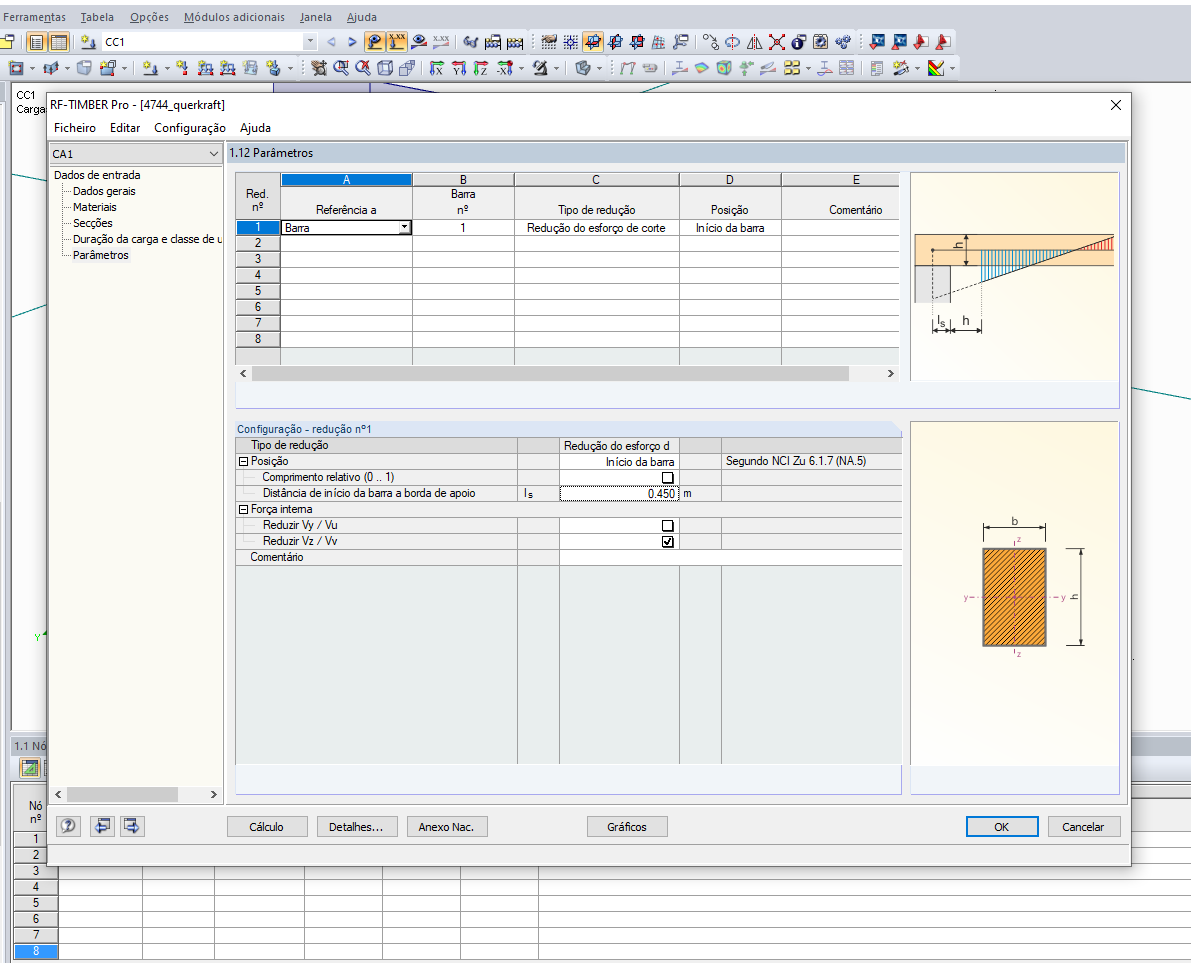1191x963 pixels.
Task: Click the microscope icon in second toolbar
Action: (x=541, y=68)
